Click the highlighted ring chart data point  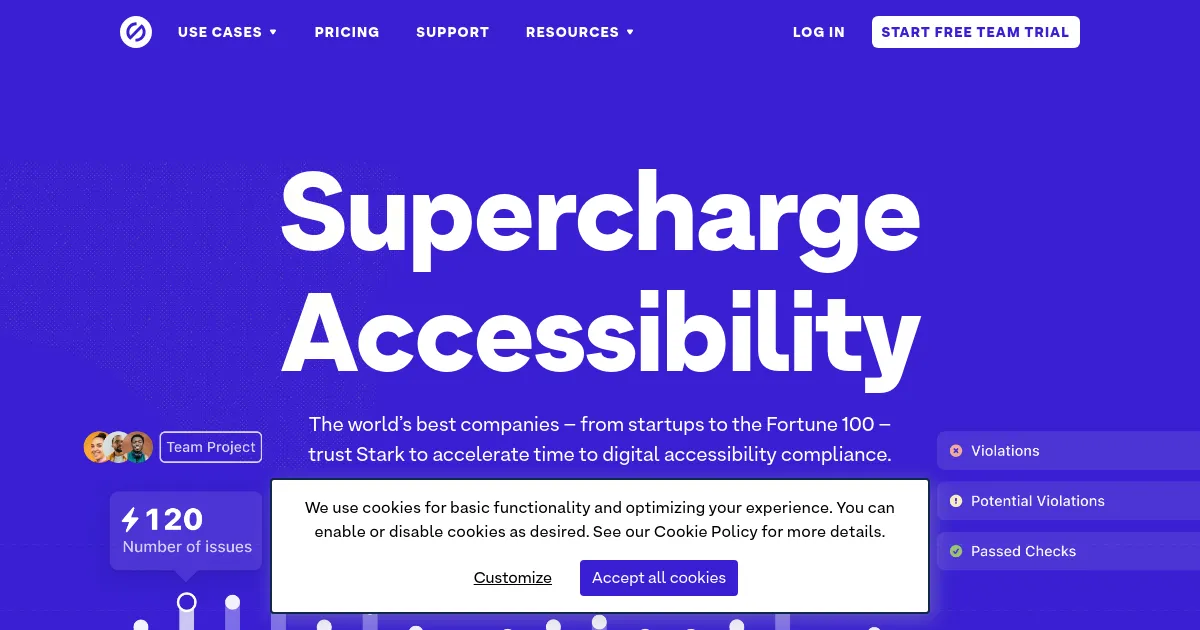pos(187,602)
